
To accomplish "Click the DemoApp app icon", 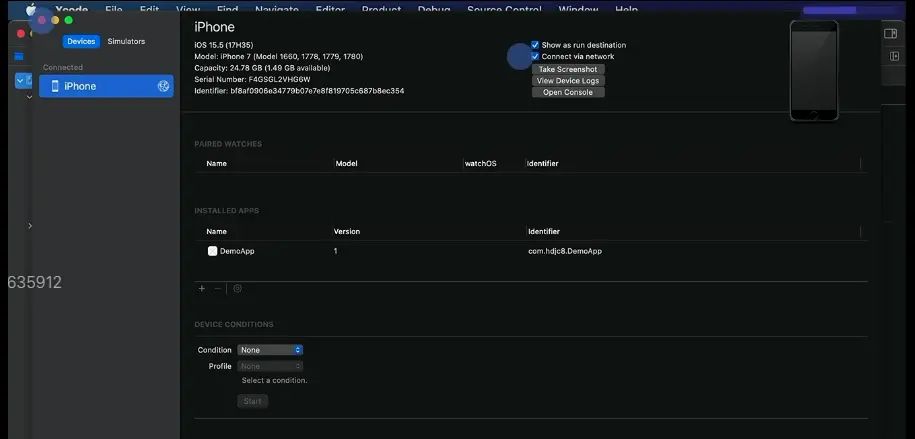I will tap(212, 251).
